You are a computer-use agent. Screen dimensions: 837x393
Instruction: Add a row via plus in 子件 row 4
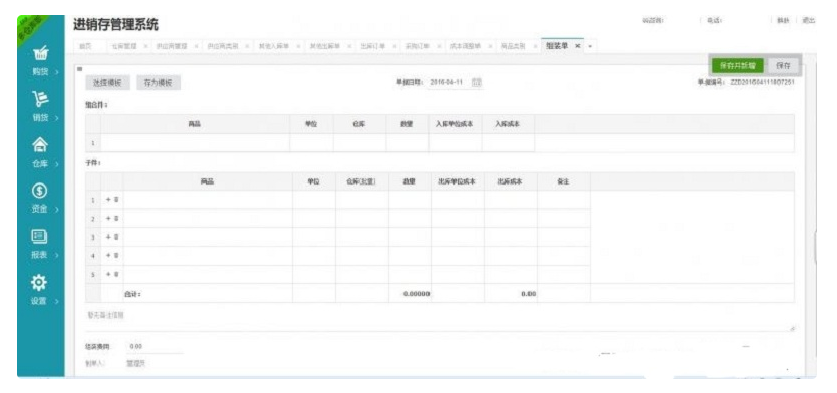pyautogui.click(x=108, y=256)
